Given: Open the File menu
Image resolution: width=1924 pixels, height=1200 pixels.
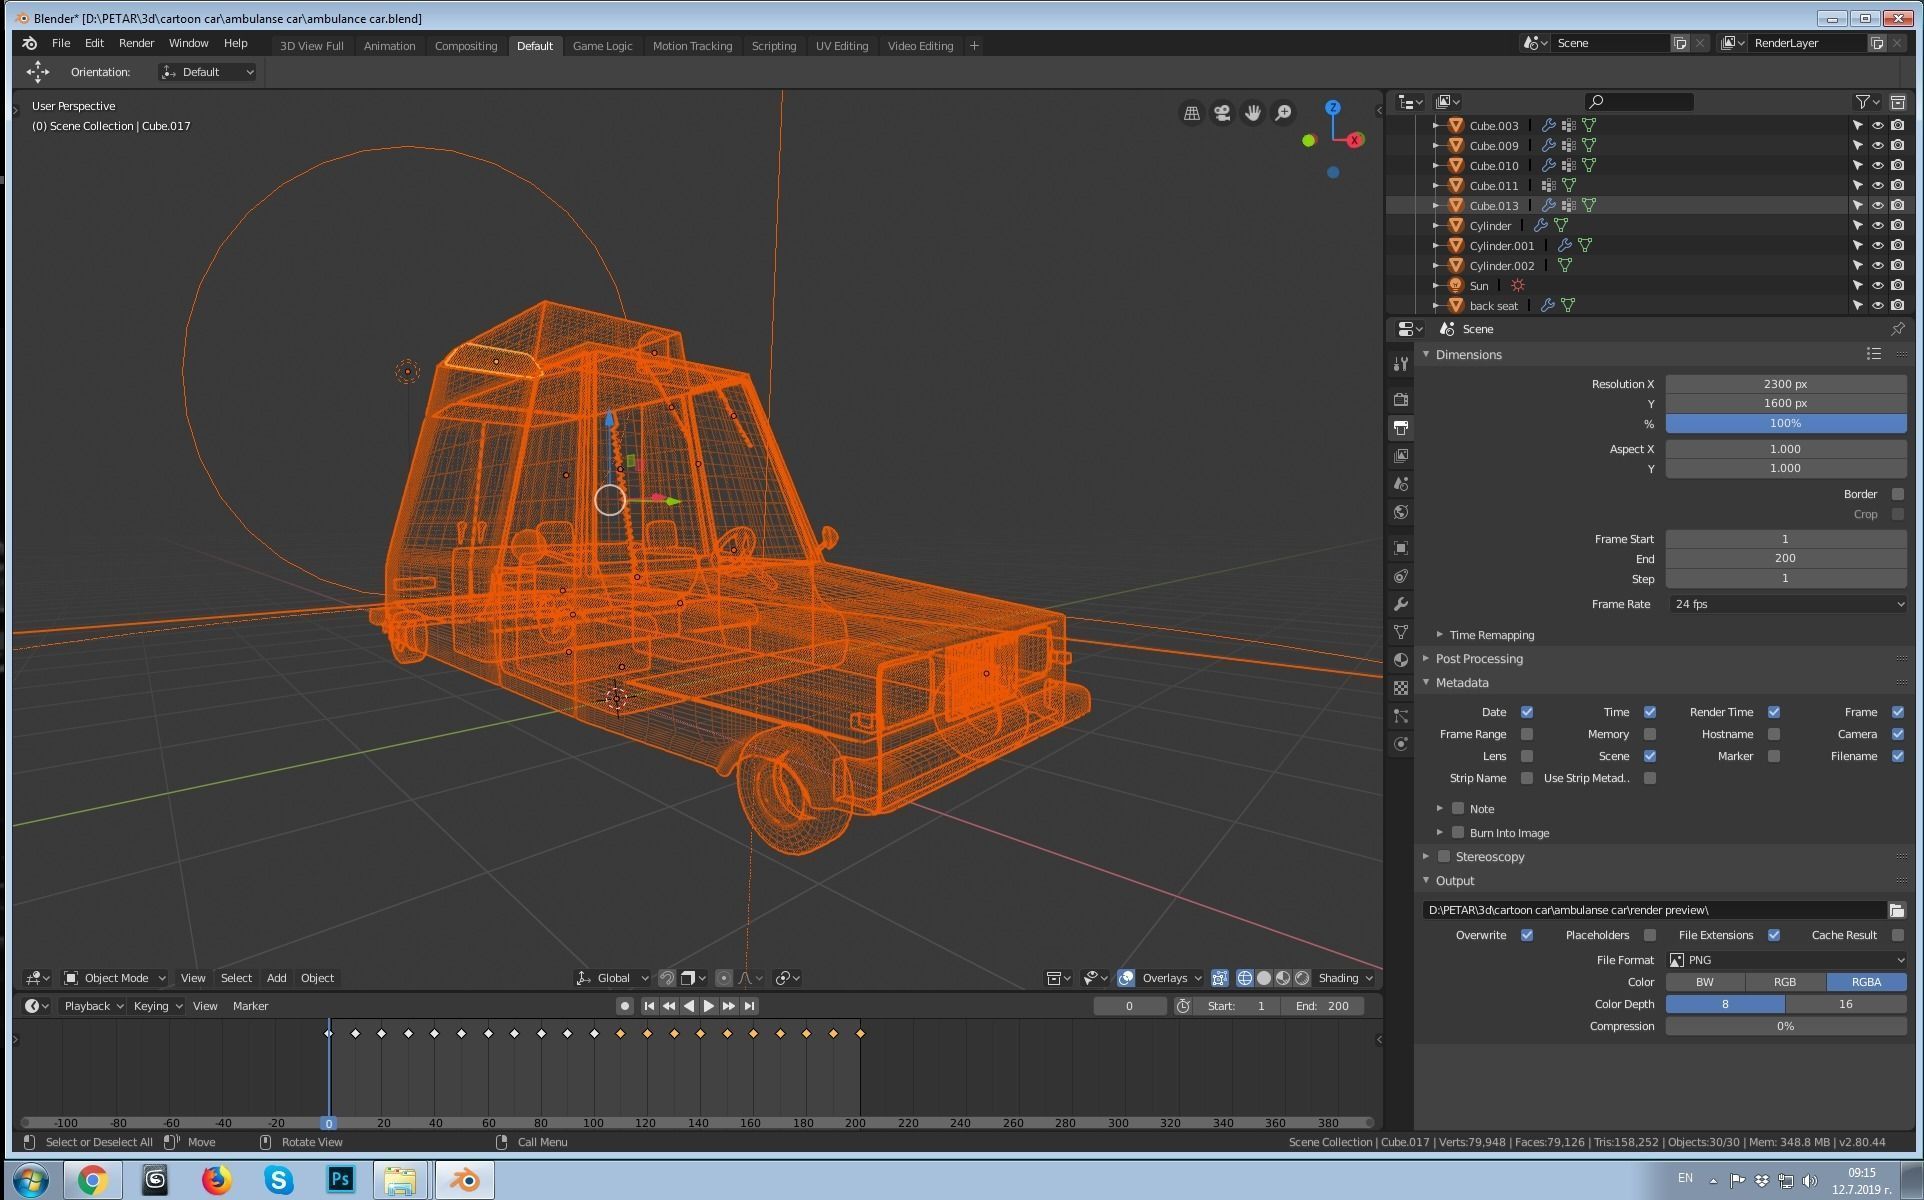Looking at the screenshot, I should (x=61, y=43).
